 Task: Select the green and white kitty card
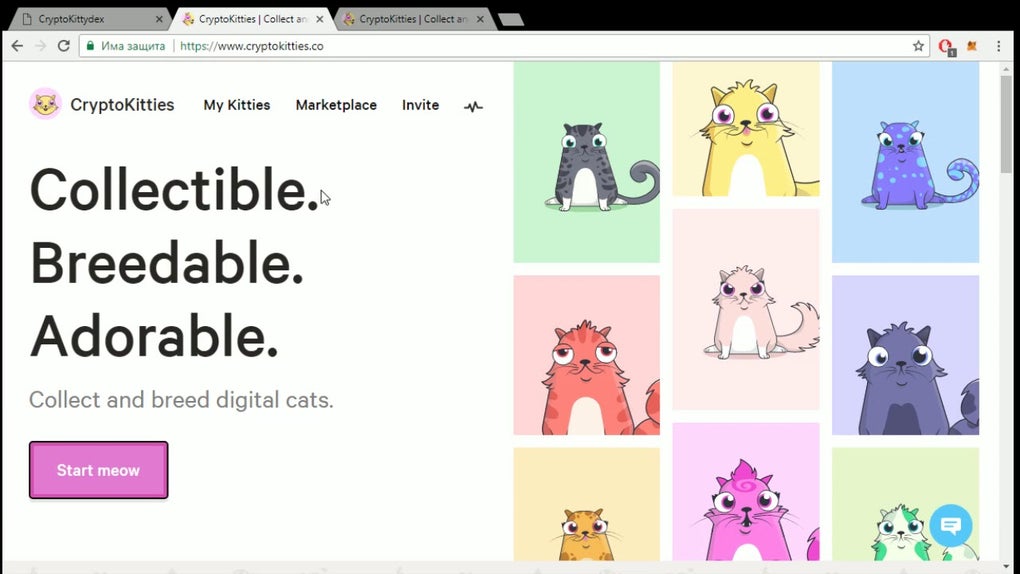pos(906,504)
